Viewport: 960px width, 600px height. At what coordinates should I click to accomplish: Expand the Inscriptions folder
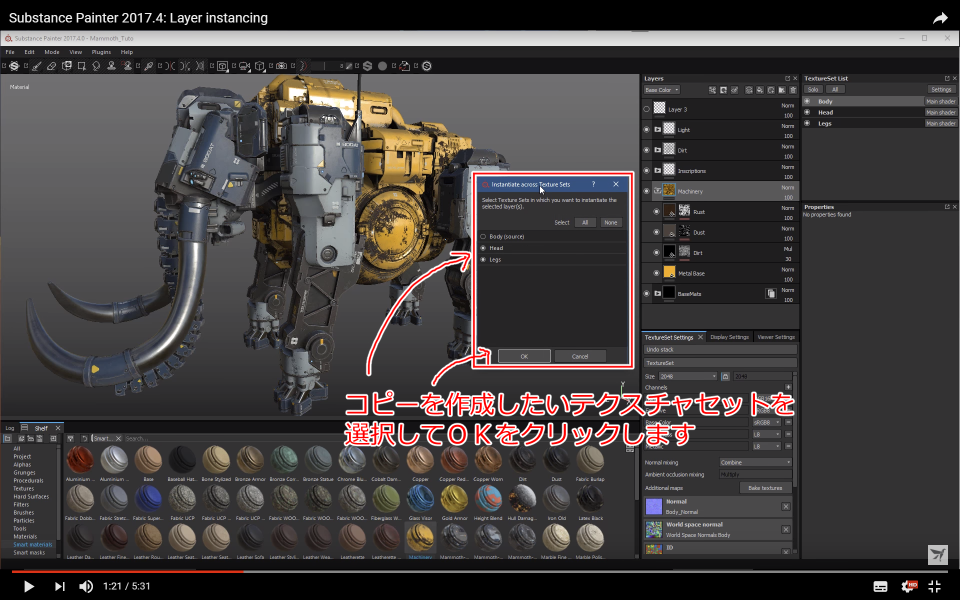click(x=658, y=171)
